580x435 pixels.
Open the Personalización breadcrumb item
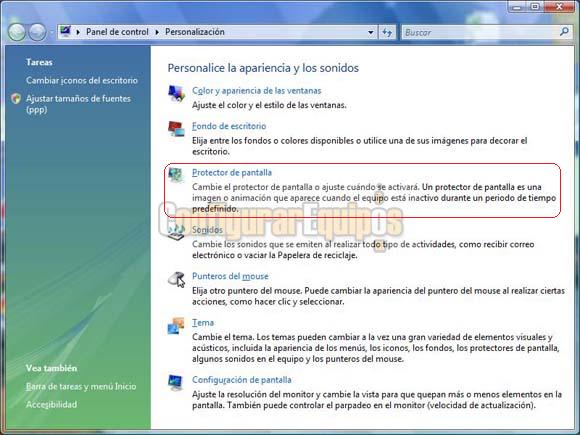pos(195,32)
